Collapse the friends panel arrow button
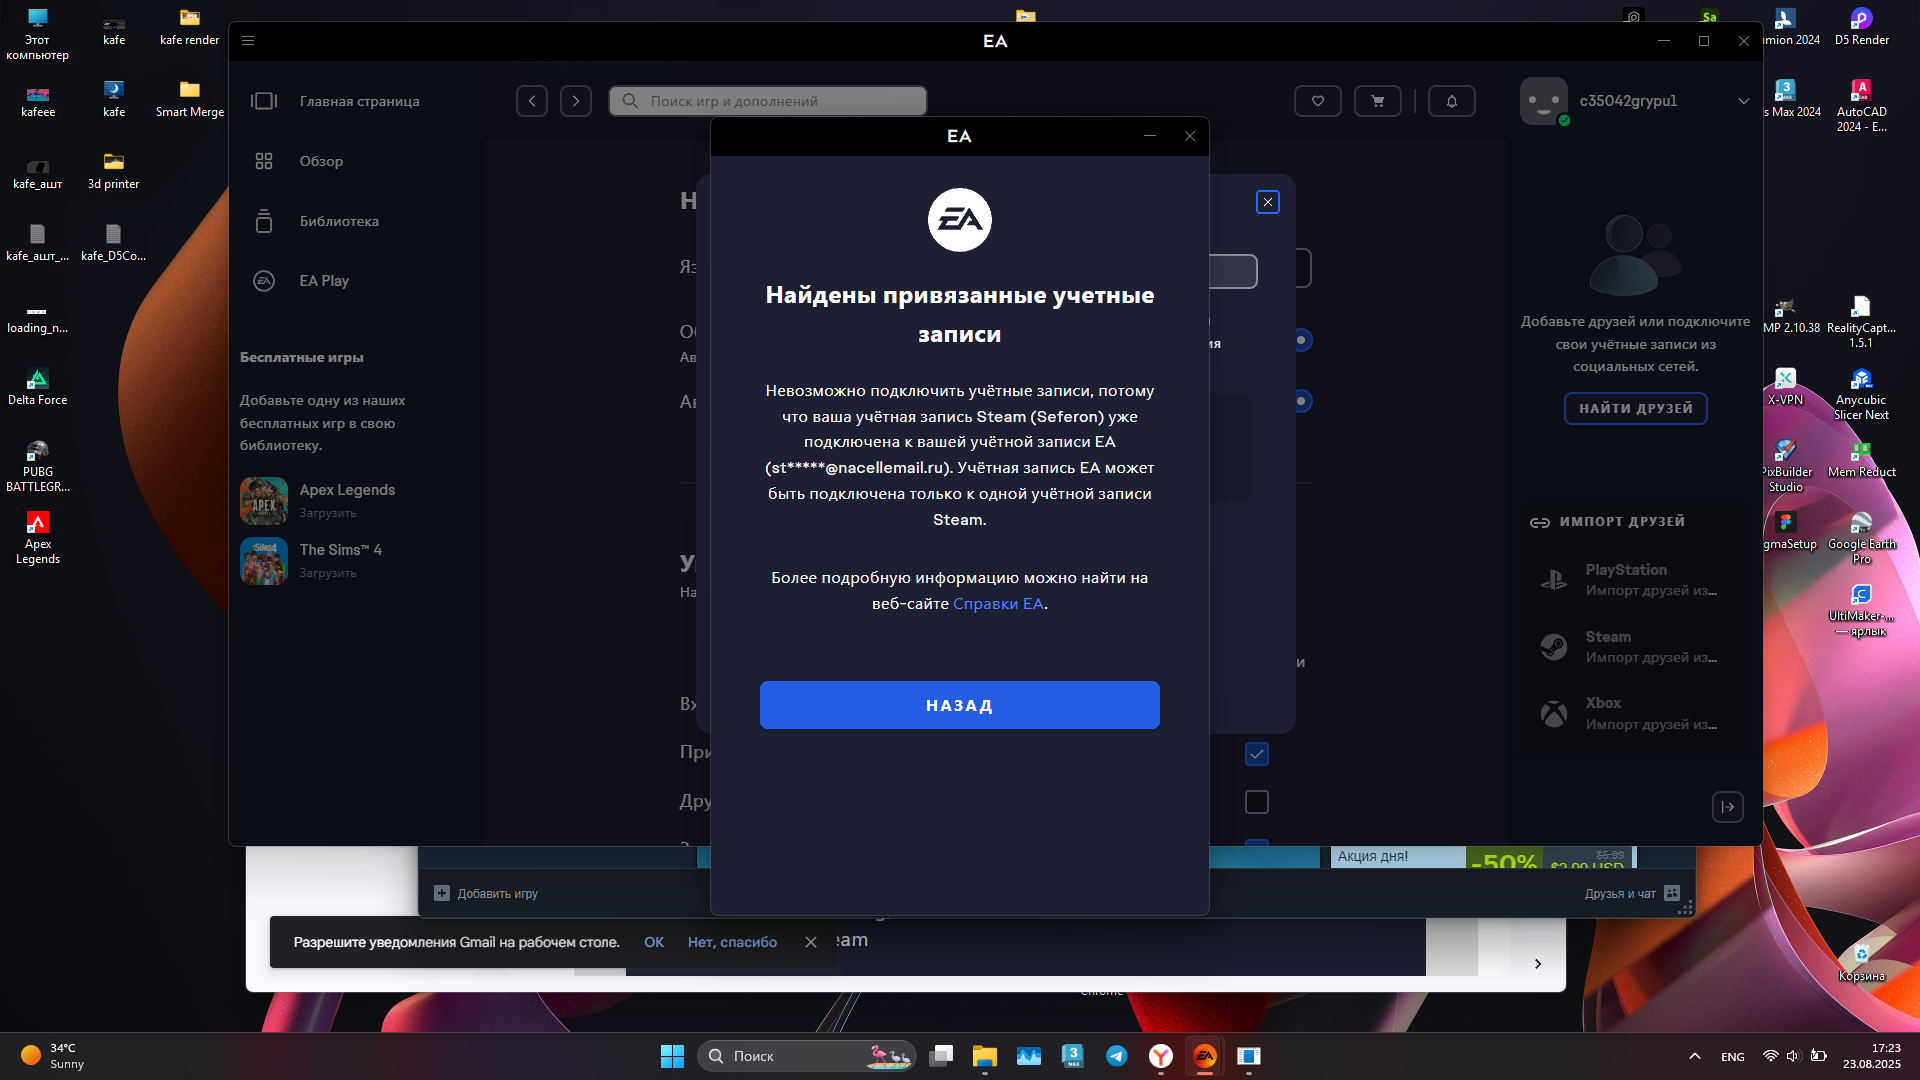This screenshot has height=1080, width=1920. point(1728,807)
